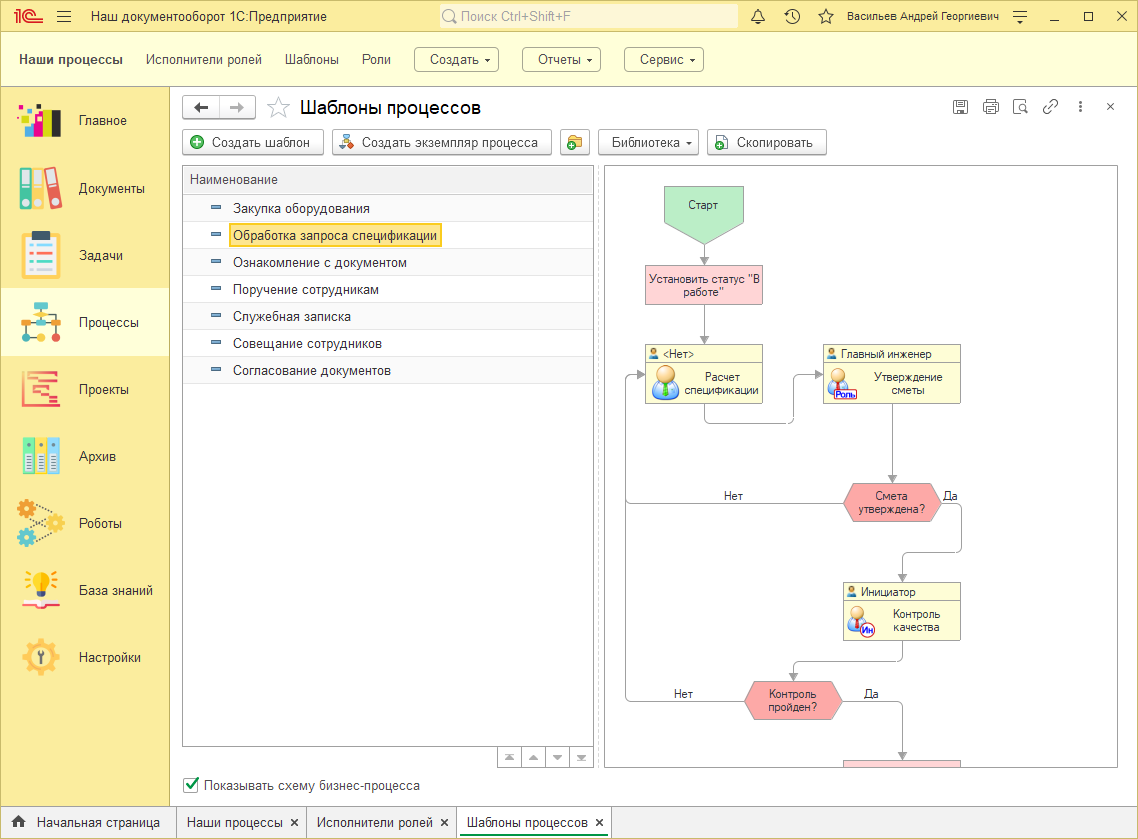Select Утверждение сметы task node

tap(891, 374)
